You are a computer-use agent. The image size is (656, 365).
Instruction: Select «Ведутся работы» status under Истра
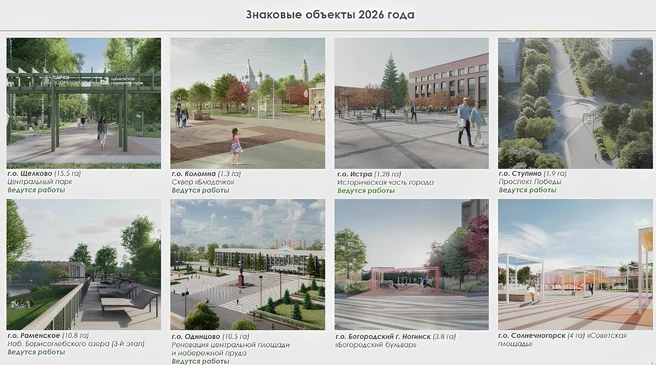click(x=366, y=191)
